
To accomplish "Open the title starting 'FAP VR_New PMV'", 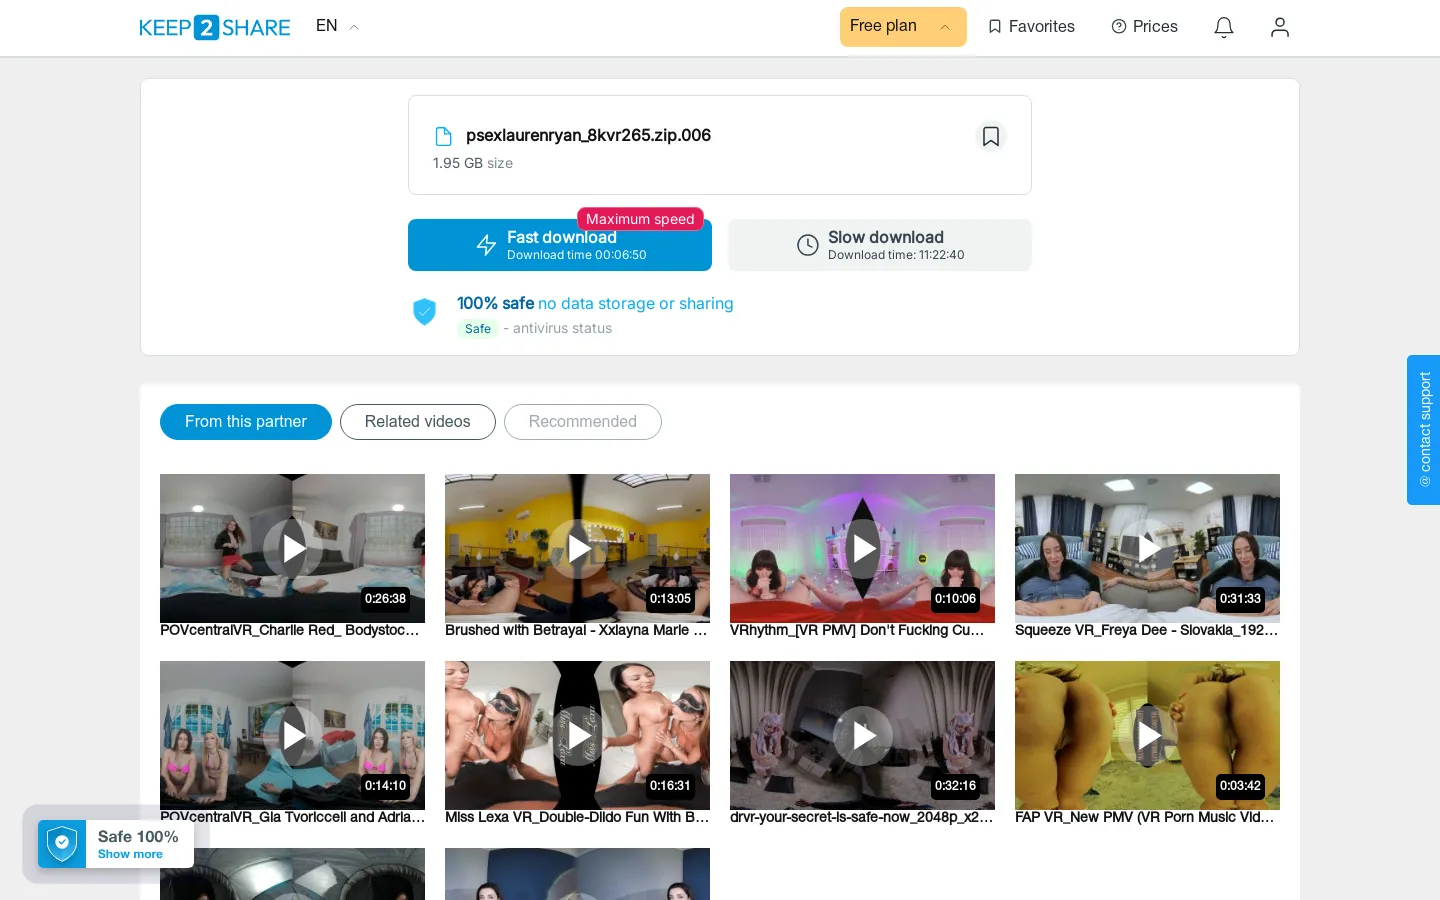I will (1144, 817).
